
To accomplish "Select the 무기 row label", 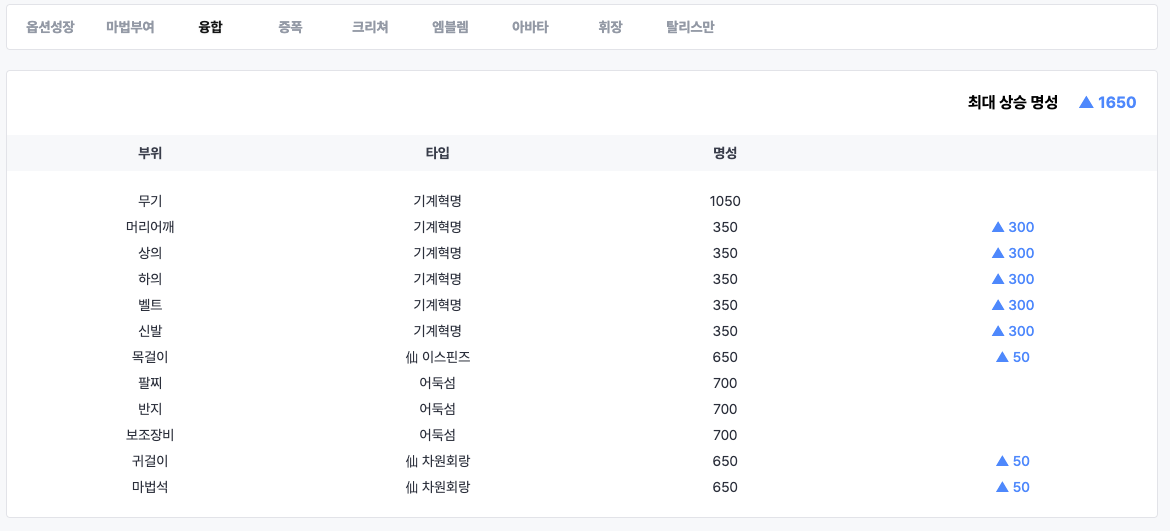I will pos(150,201).
